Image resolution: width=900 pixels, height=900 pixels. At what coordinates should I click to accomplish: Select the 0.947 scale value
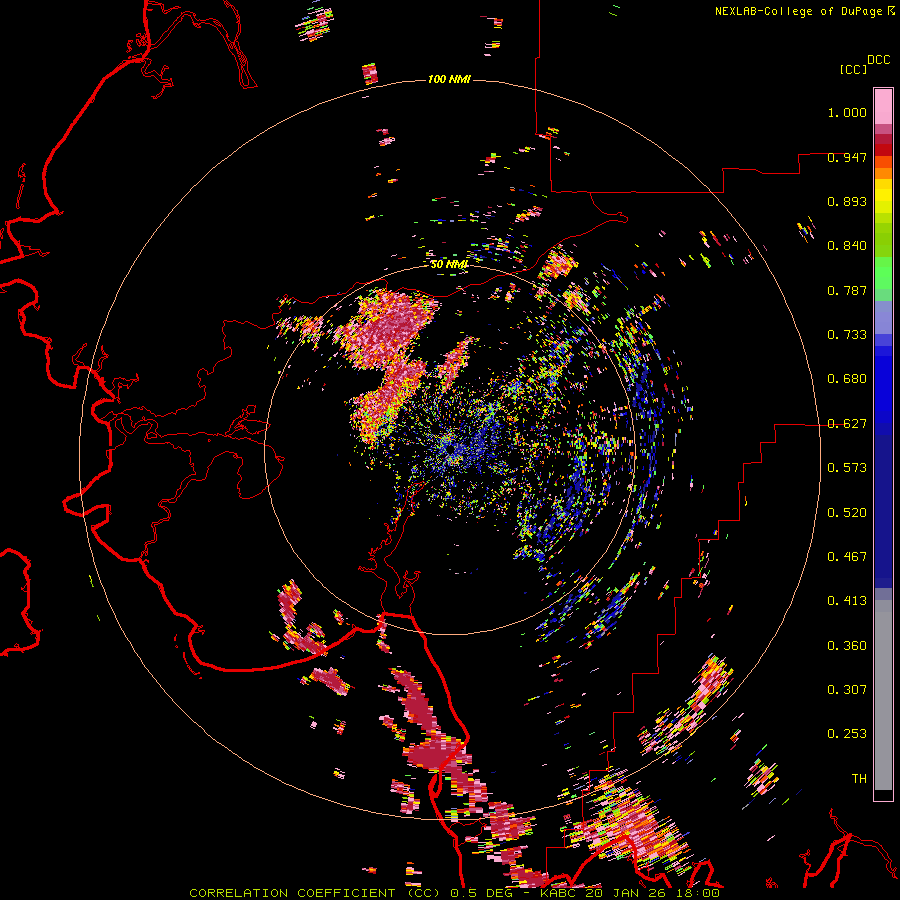[x=847, y=157]
